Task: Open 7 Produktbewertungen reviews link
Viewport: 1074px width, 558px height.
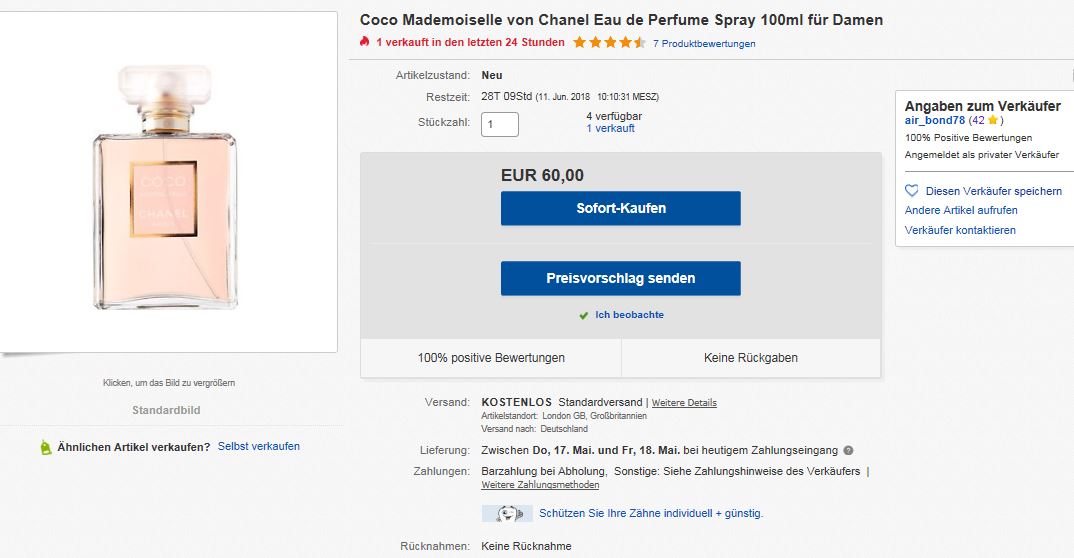Action: tap(704, 43)
